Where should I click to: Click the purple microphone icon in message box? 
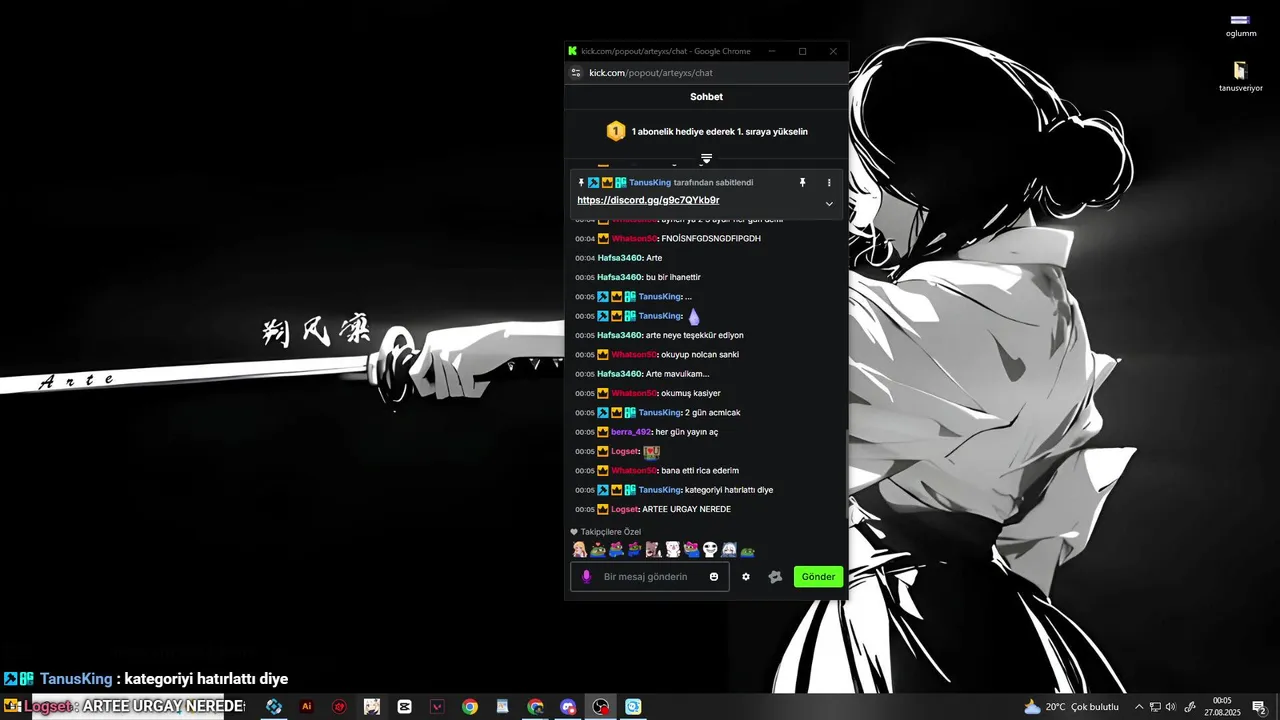586,577
